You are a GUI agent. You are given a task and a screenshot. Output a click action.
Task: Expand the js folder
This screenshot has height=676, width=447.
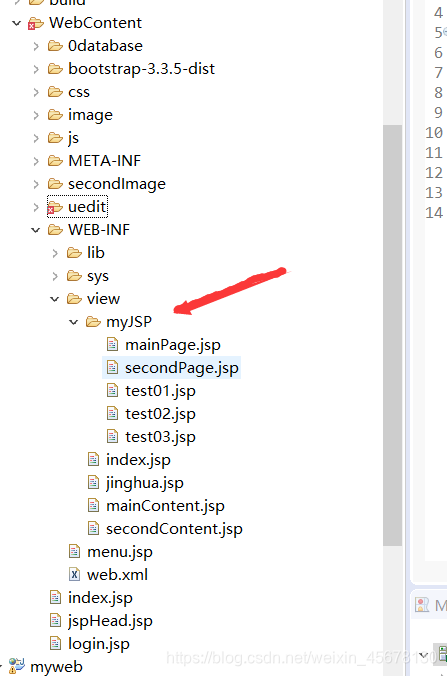(36, 138)
